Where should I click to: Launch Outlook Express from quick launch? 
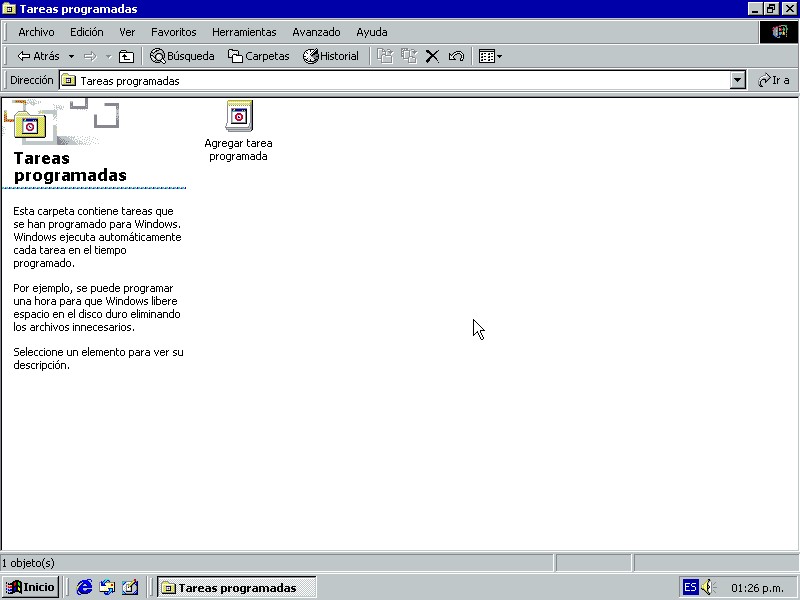(x=107, y=587)
